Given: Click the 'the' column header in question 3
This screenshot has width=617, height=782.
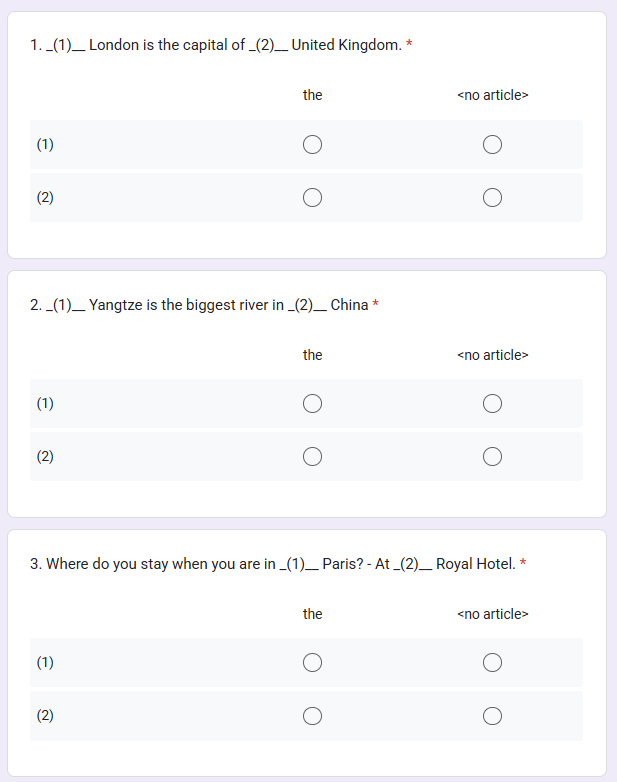Looking at the screenshot, I should [312, 614].
